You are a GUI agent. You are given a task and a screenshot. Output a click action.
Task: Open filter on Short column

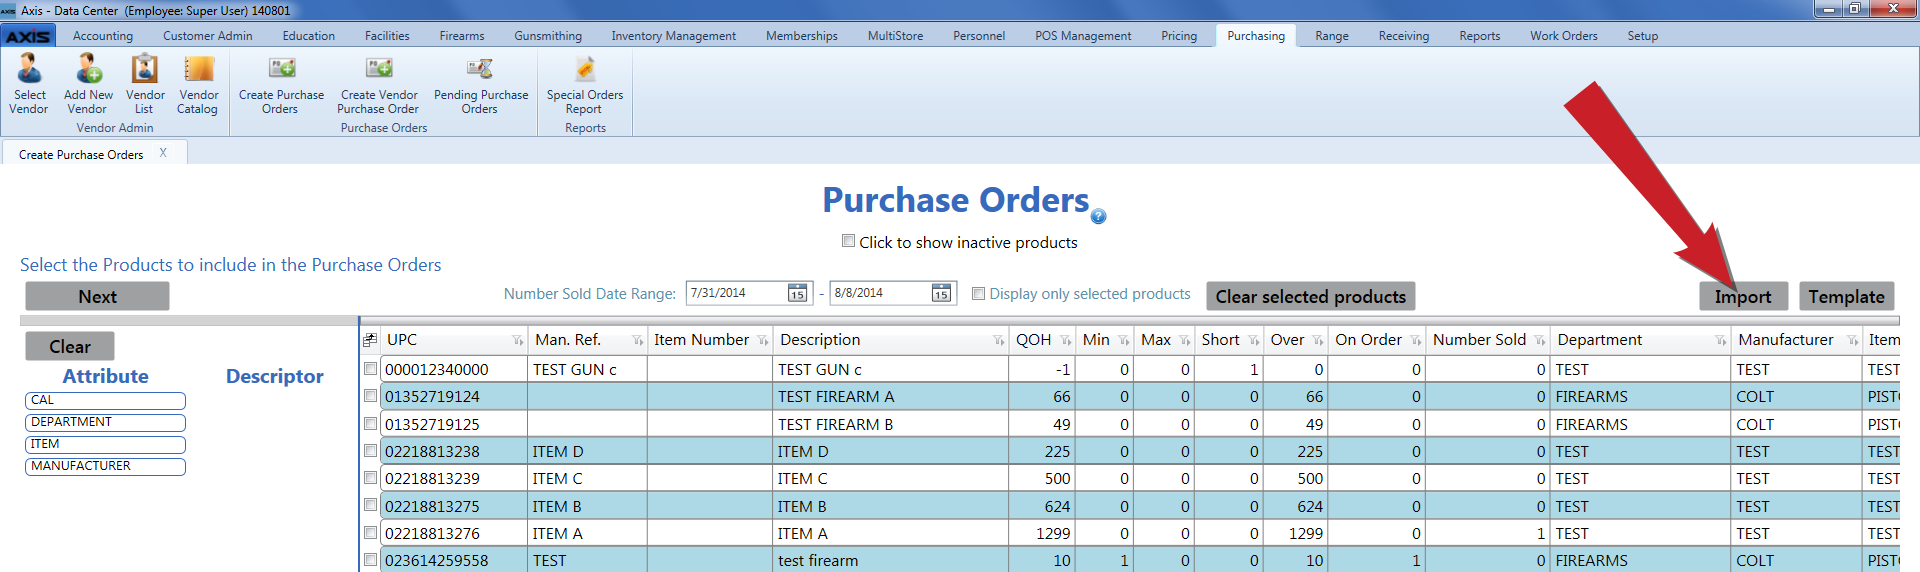(x=1253, y=341)
